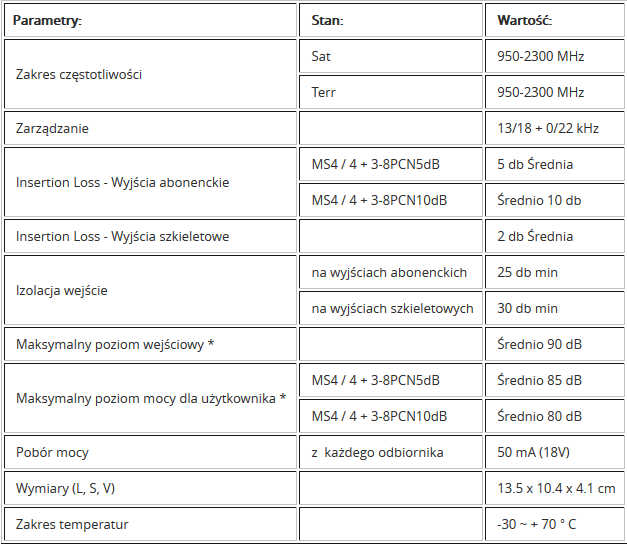Select the "50 mA (18V)" value
This screenshot has height=544, width=627.
click(x=535, y=452)
